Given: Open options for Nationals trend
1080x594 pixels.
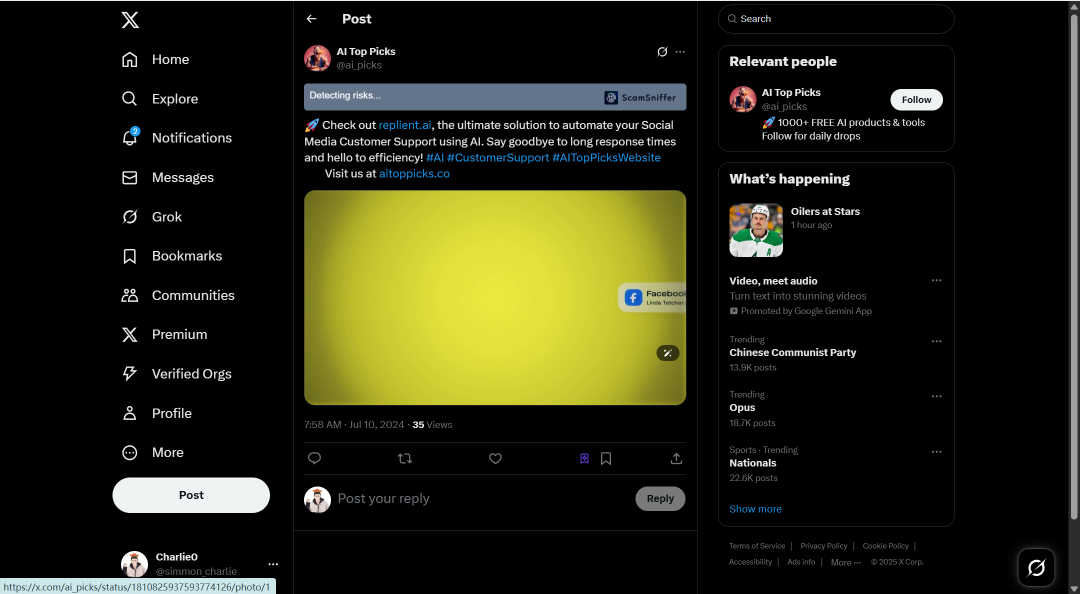Looking at the screenshot, I should pos(936,452).
